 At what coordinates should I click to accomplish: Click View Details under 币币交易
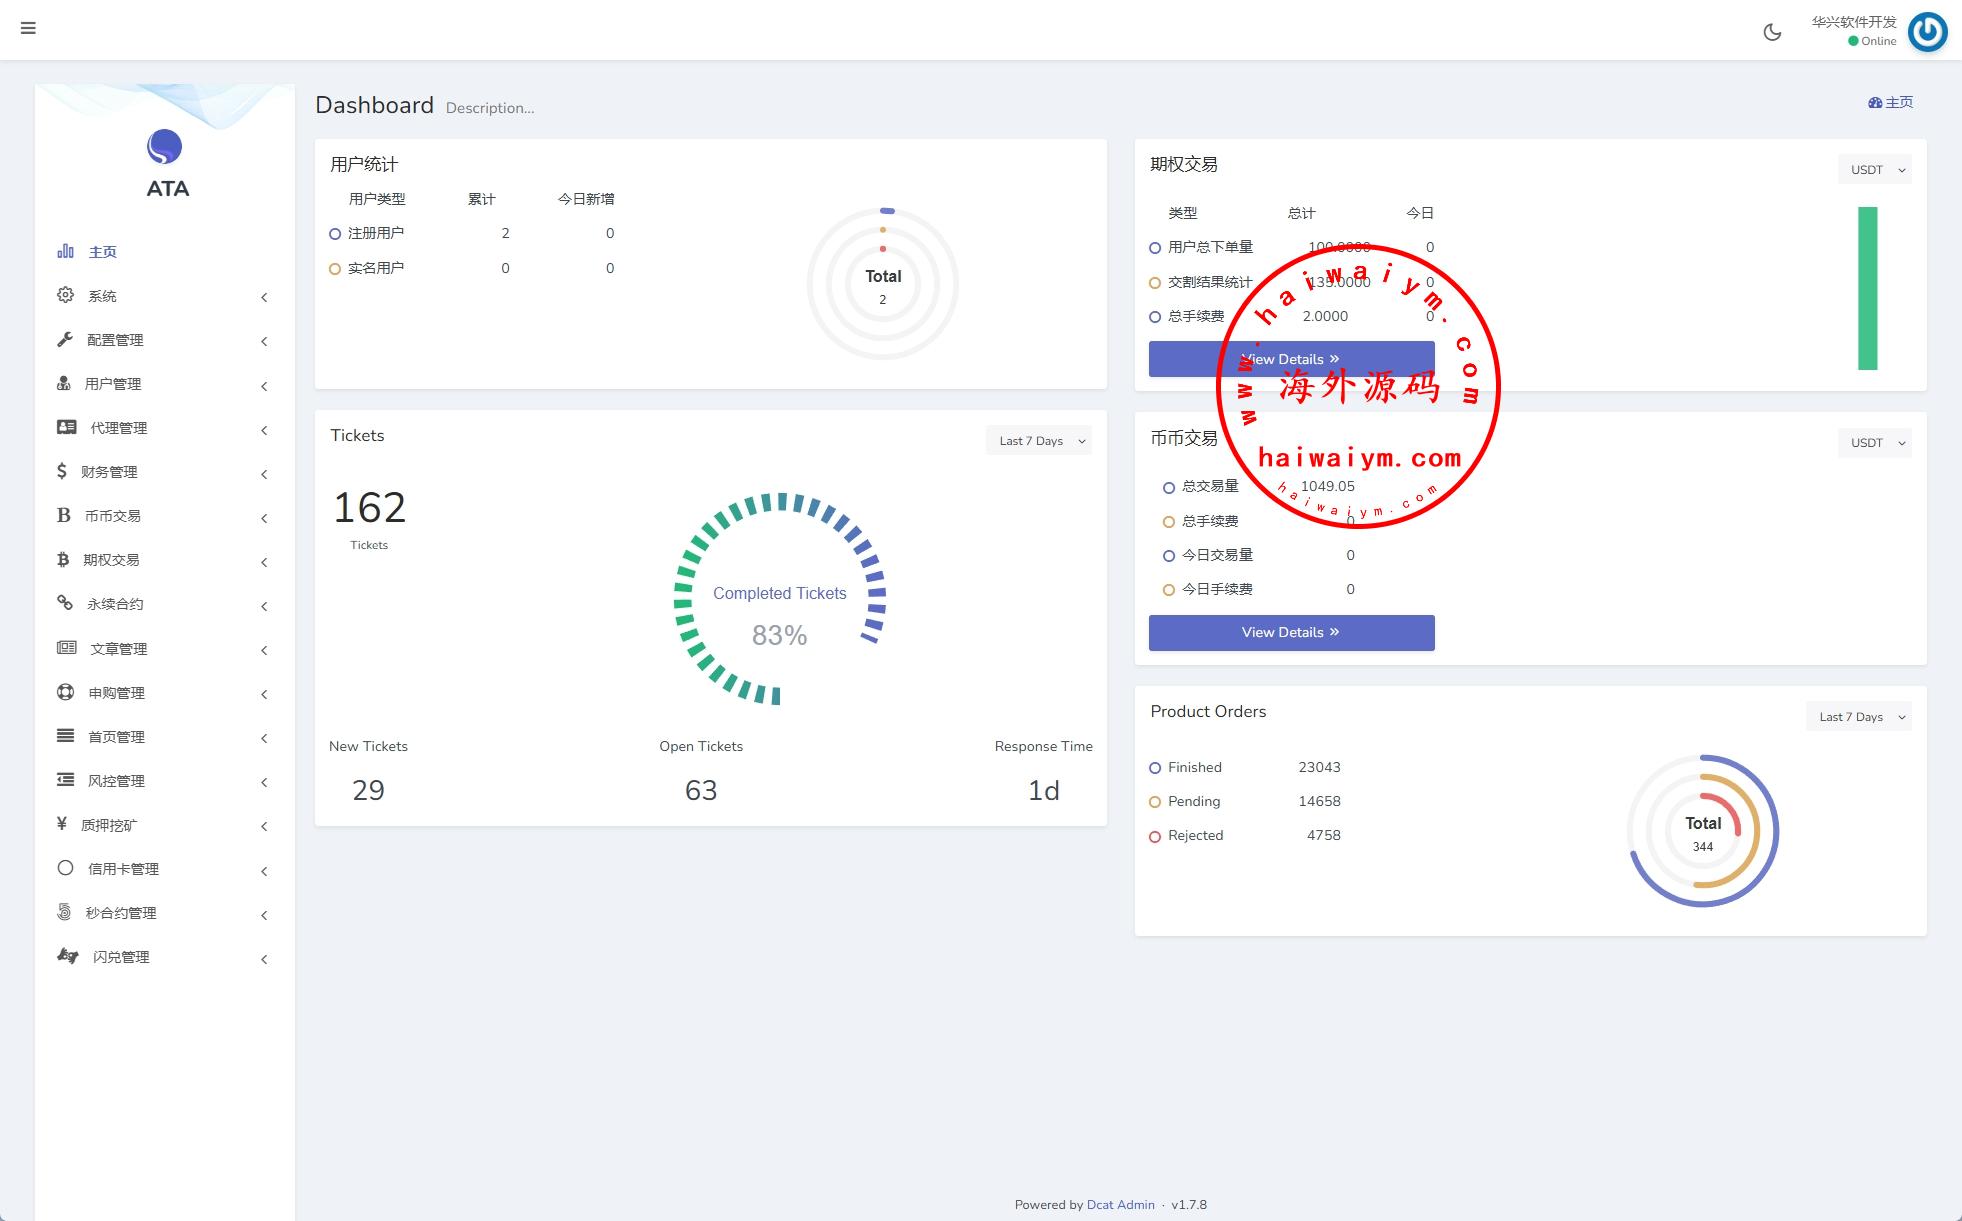click(x=1291, y=633)
